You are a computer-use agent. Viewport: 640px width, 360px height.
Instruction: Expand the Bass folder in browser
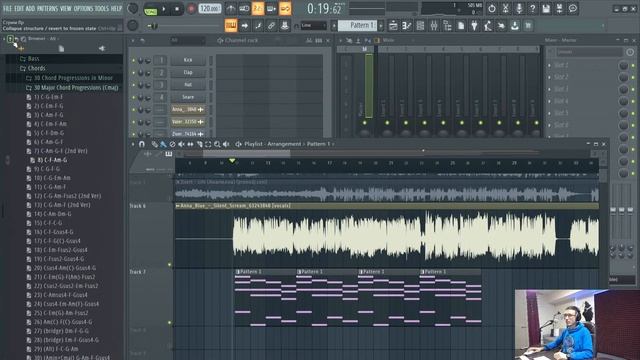pos(33,59)
